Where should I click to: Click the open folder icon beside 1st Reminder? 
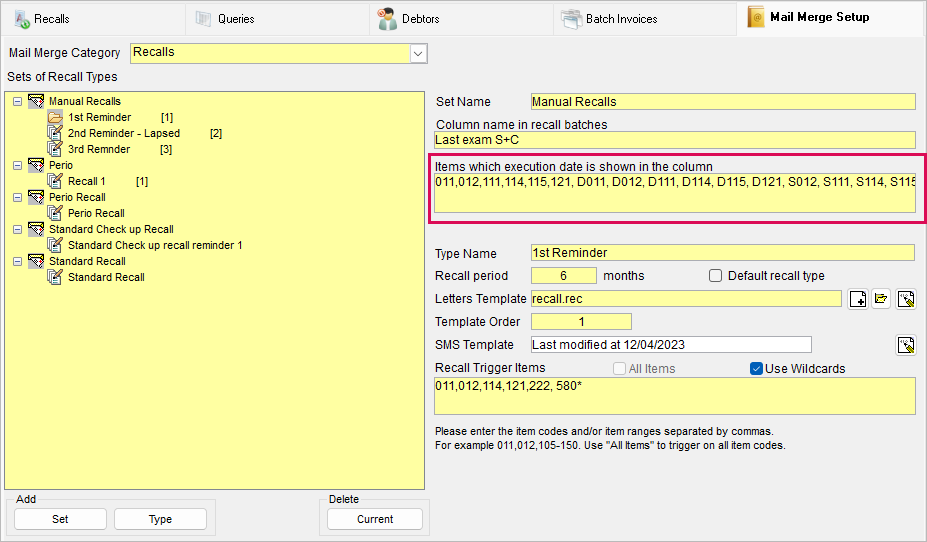click(x=55, y=117)
